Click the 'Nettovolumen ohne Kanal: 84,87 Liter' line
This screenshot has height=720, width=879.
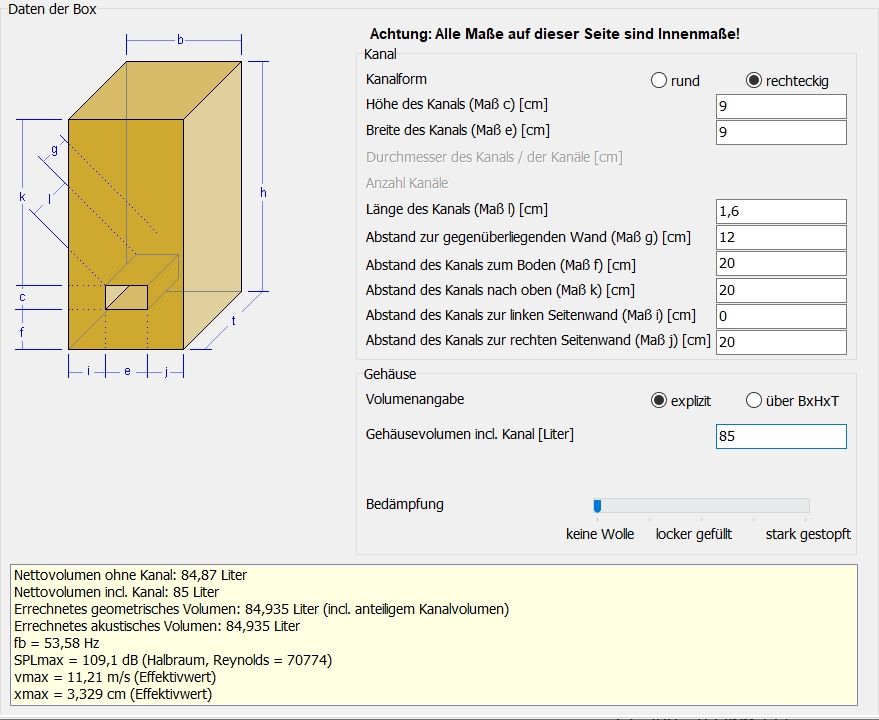click(130, 575)
